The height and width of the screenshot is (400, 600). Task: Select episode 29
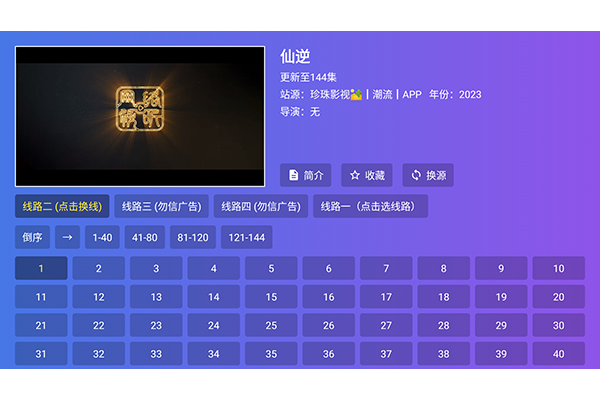pos(501,325)
